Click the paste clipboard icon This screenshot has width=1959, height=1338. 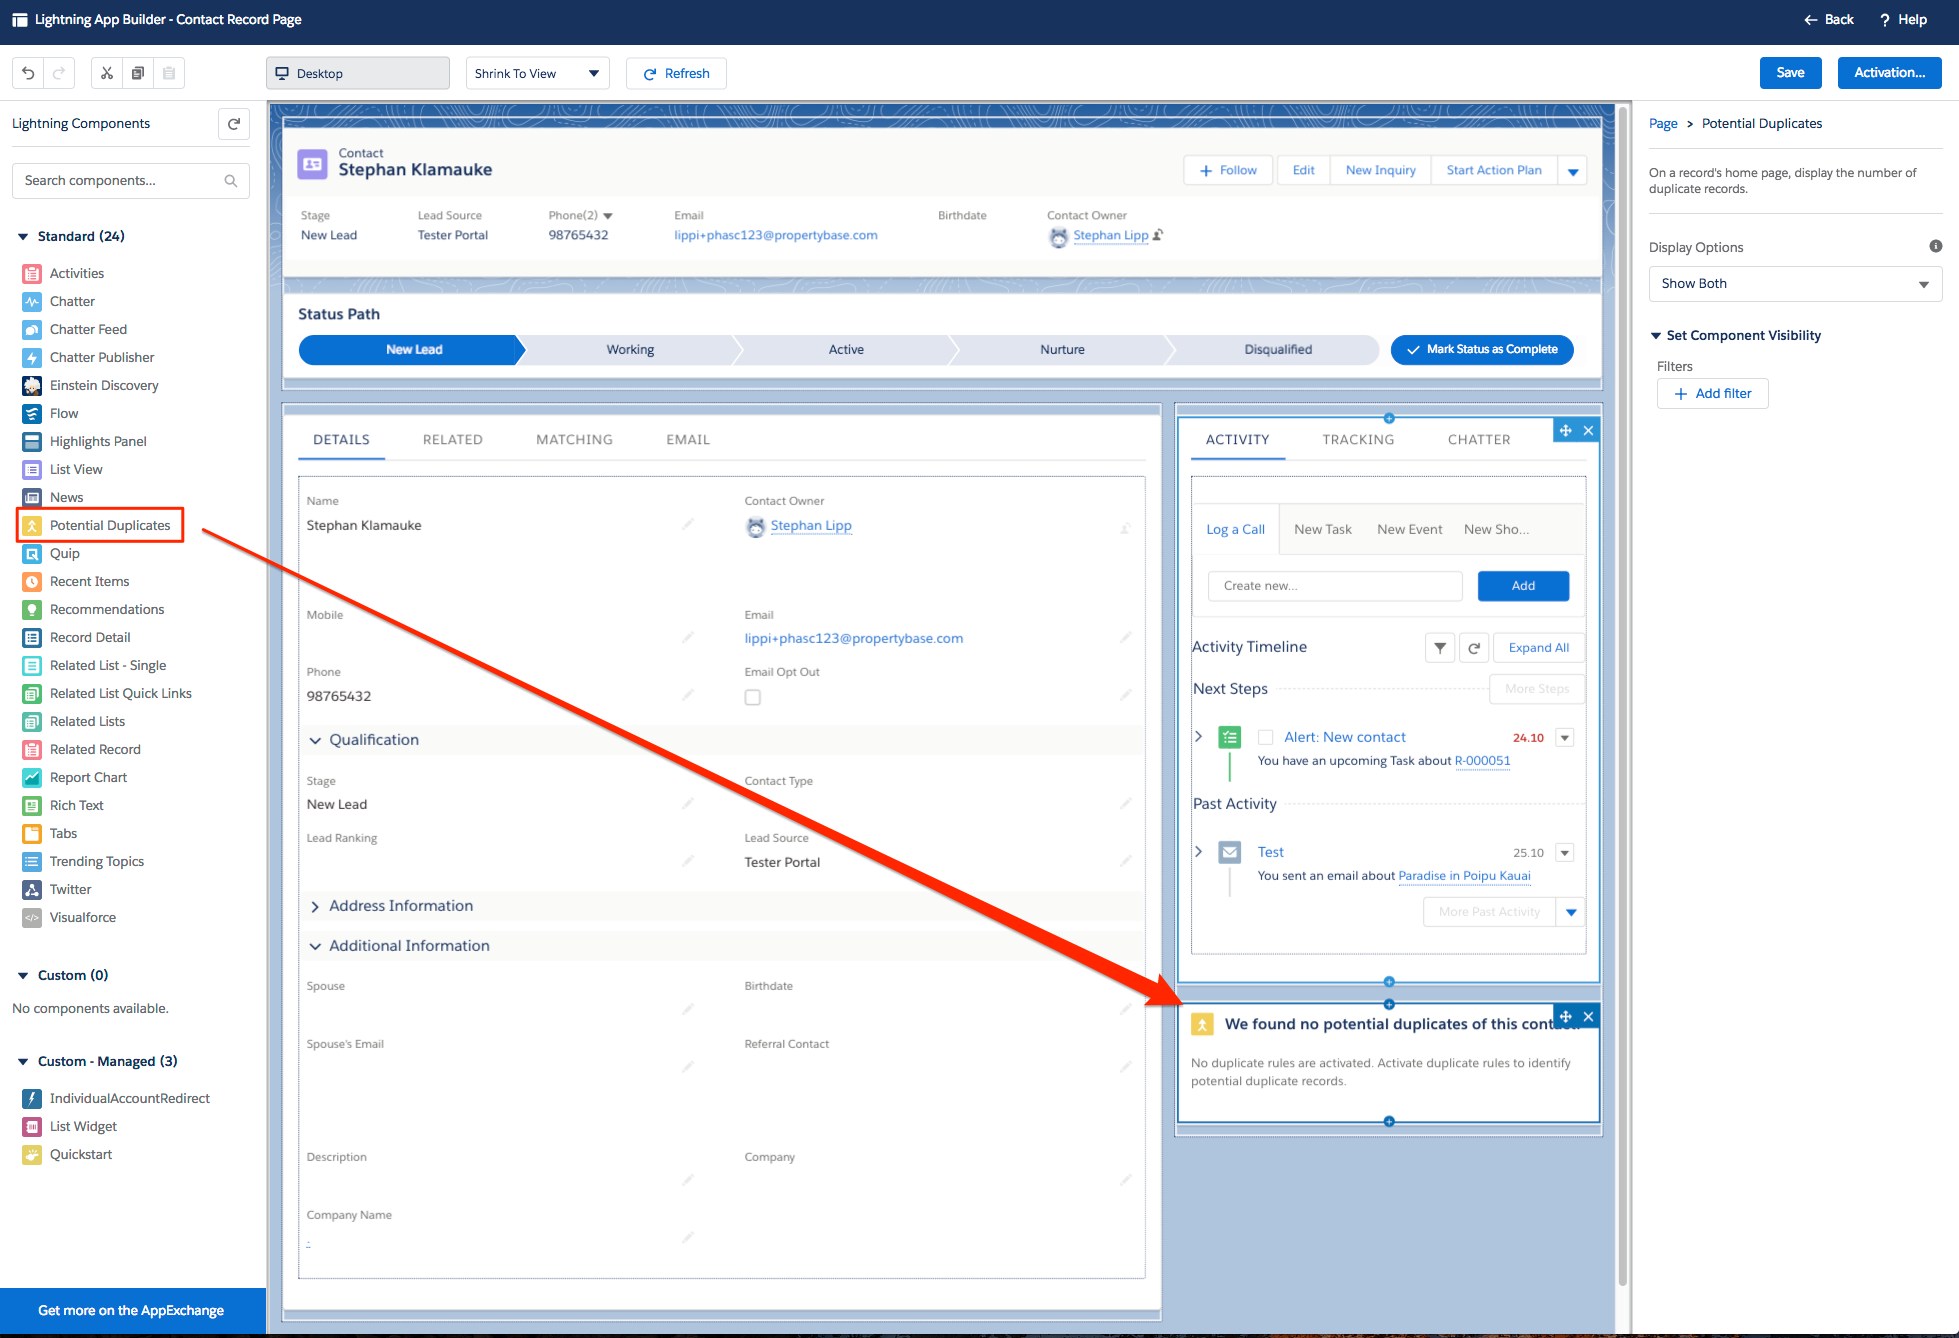169,73
